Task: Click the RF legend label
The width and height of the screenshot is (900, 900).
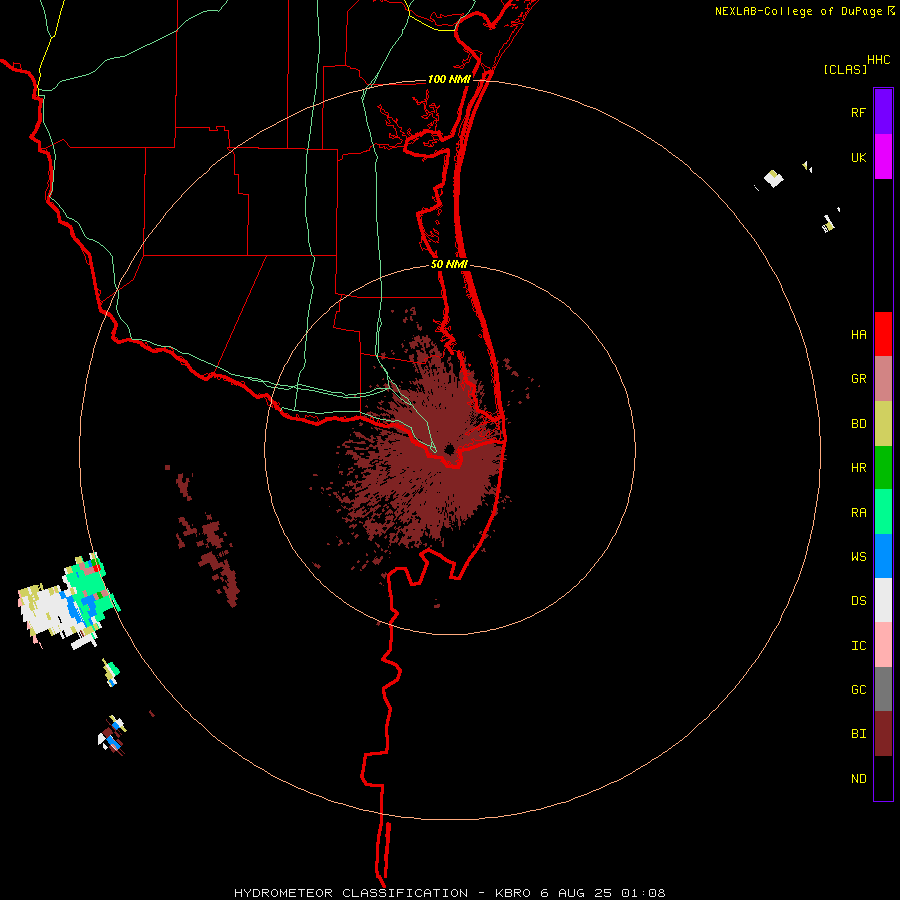Action: 858,112
